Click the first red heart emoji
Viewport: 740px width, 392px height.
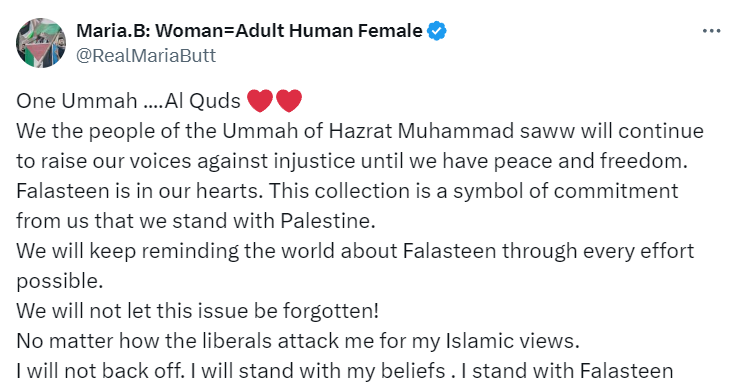click(260, 101)
